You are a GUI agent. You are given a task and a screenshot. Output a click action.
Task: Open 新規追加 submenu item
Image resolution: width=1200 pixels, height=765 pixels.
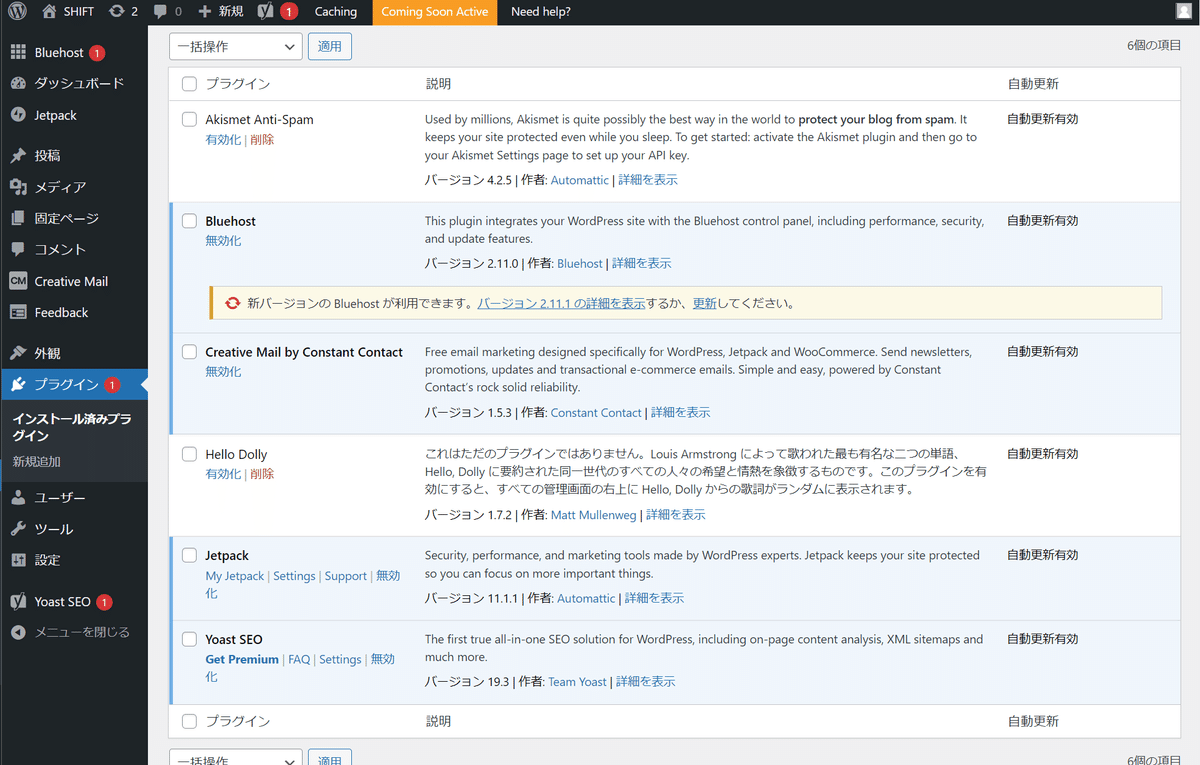(37, 462)
